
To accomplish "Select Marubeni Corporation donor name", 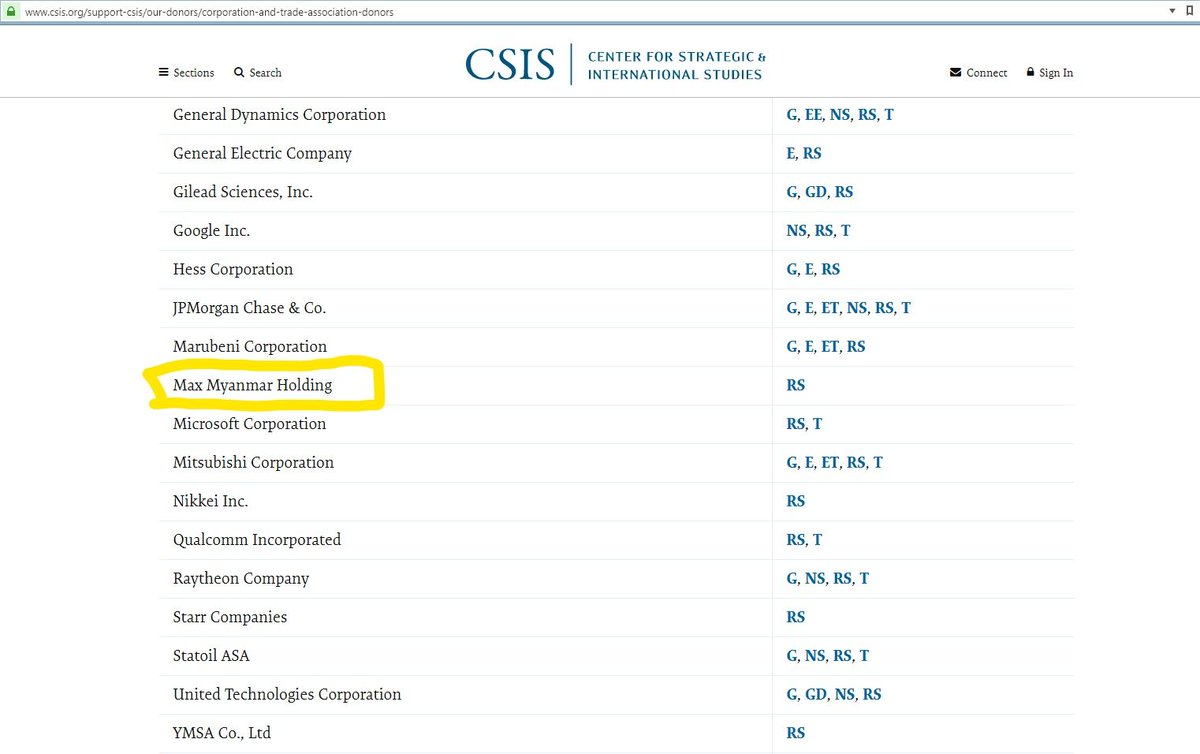I will pos(250,347).
